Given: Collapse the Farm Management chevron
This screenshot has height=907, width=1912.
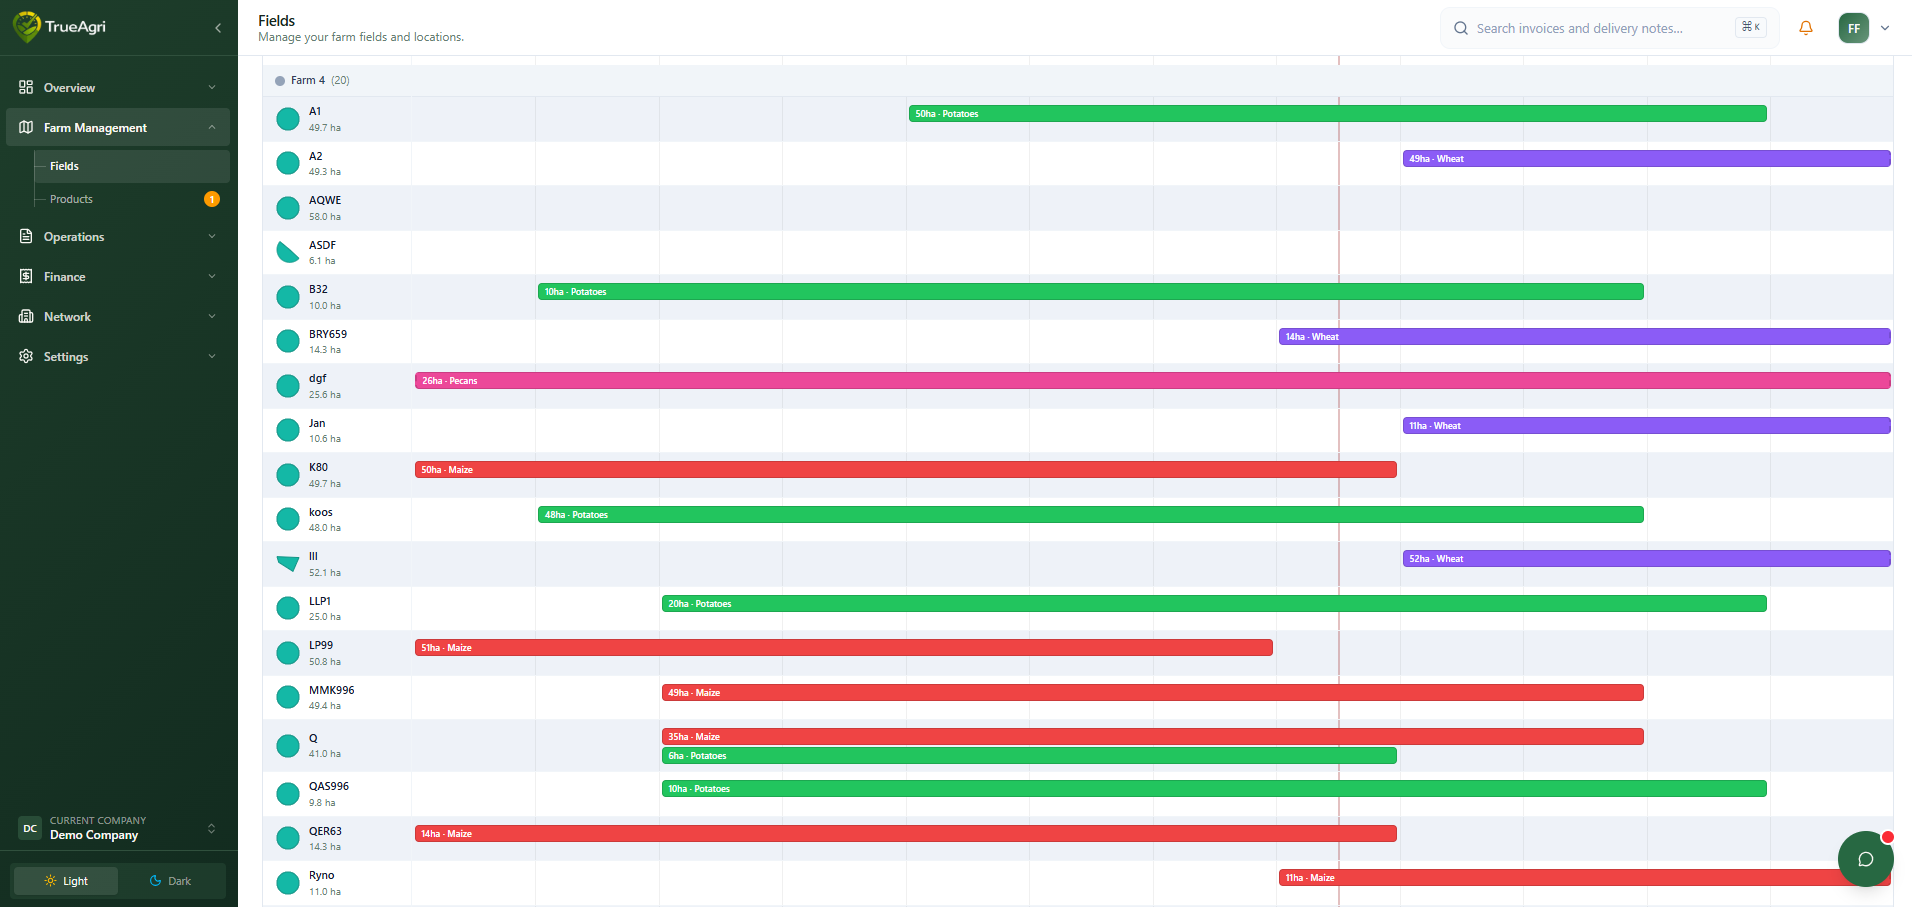Looking at the screenshot, I should (x=212, y=127).
